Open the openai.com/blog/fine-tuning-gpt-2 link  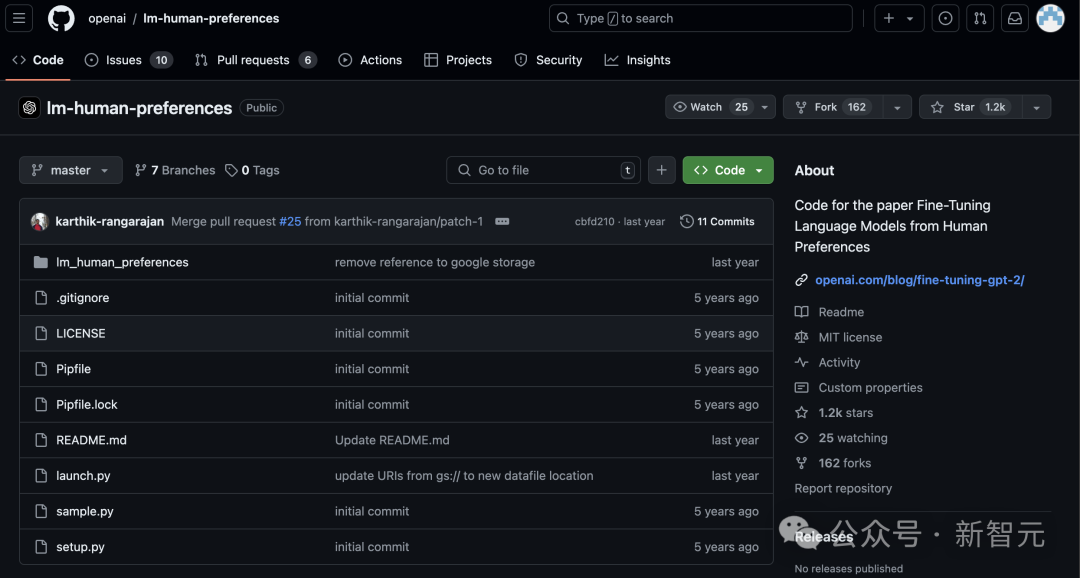click(919, 280)
